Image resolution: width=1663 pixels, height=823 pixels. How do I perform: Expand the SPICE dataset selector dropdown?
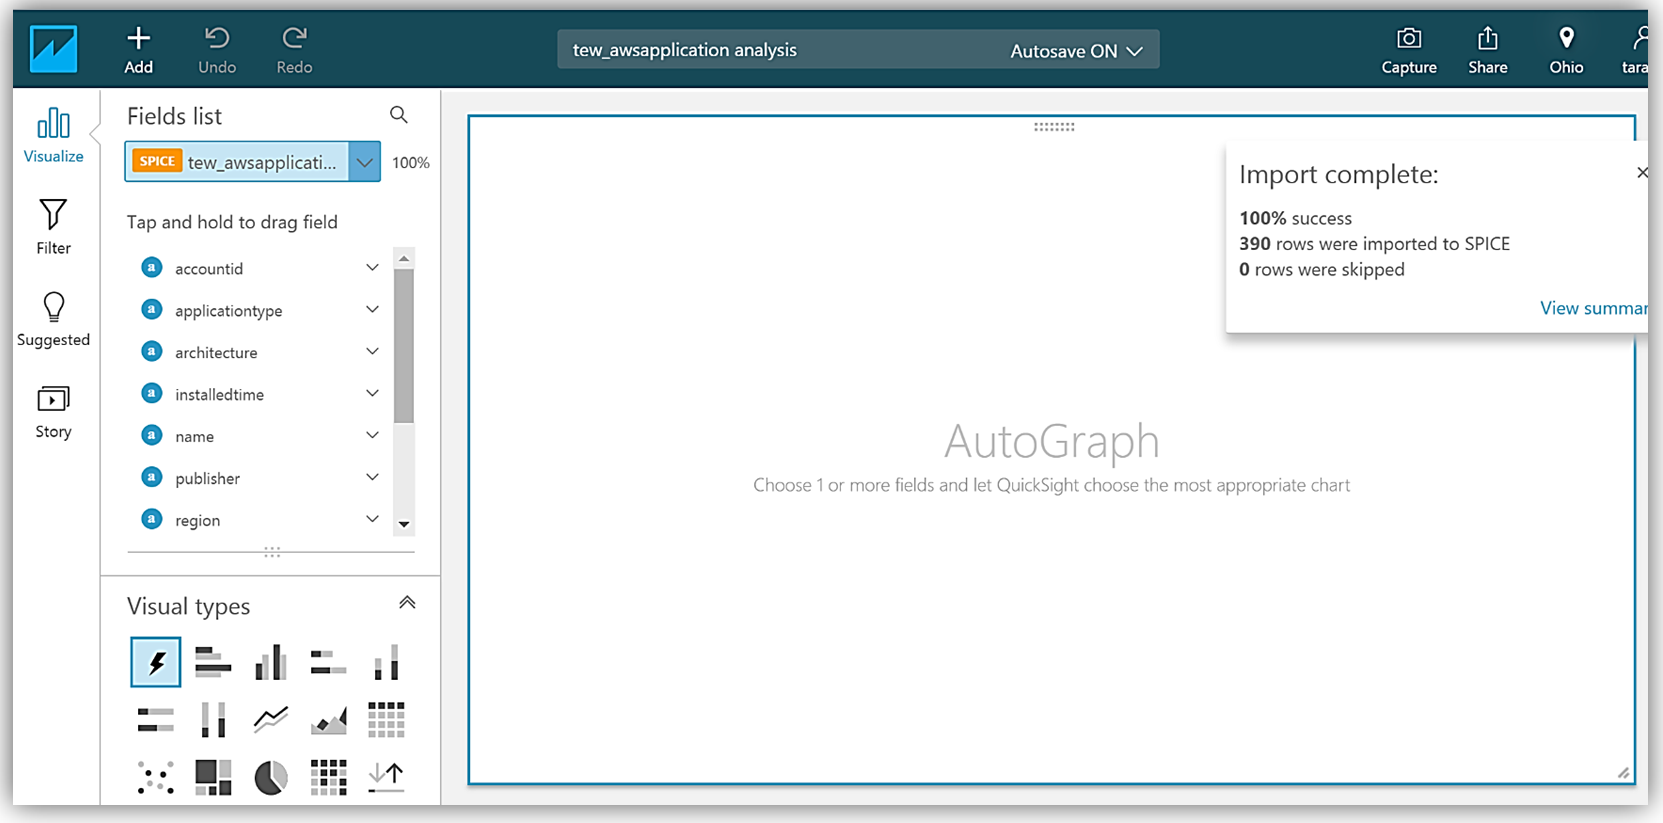pos(365,162)
